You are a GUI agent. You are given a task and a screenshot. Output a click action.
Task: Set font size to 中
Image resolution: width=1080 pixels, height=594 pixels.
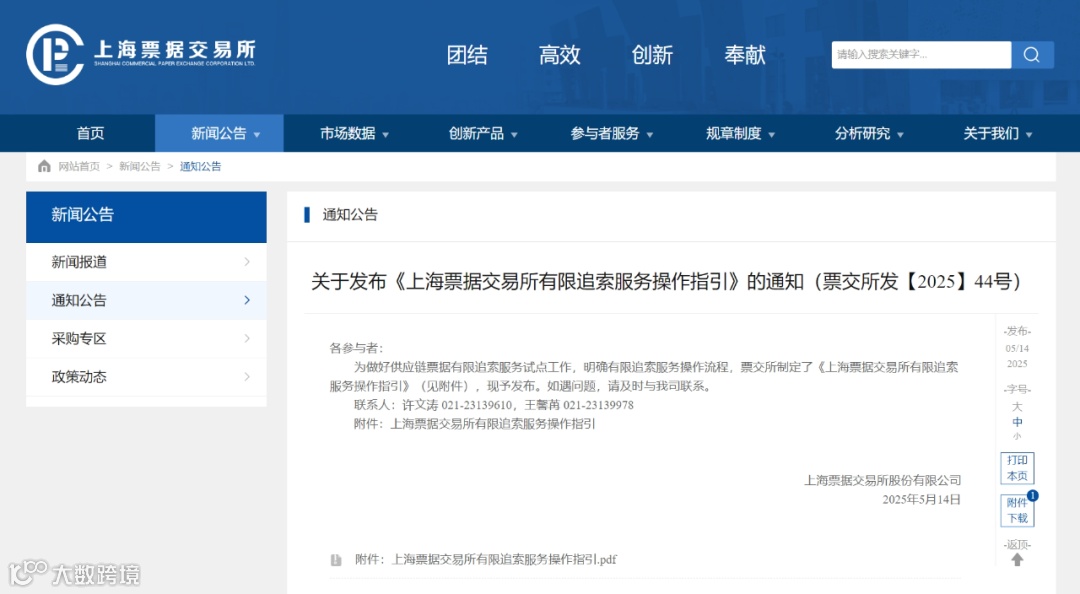(x=1017, y=422)
